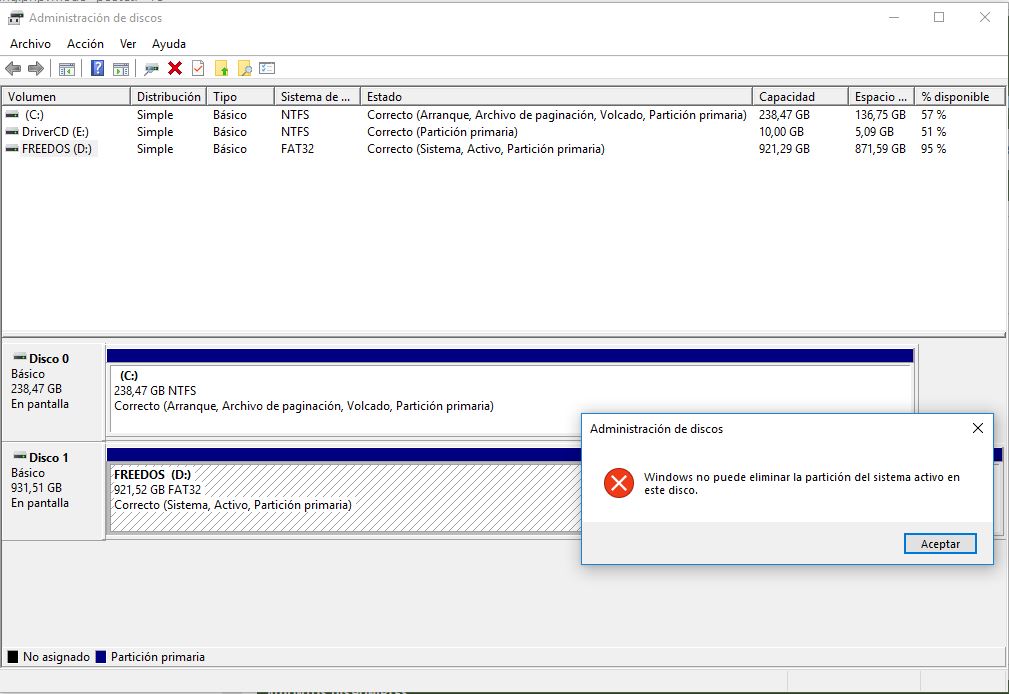
Task: Open the Acción menu
Action: [x=85, y=44]
